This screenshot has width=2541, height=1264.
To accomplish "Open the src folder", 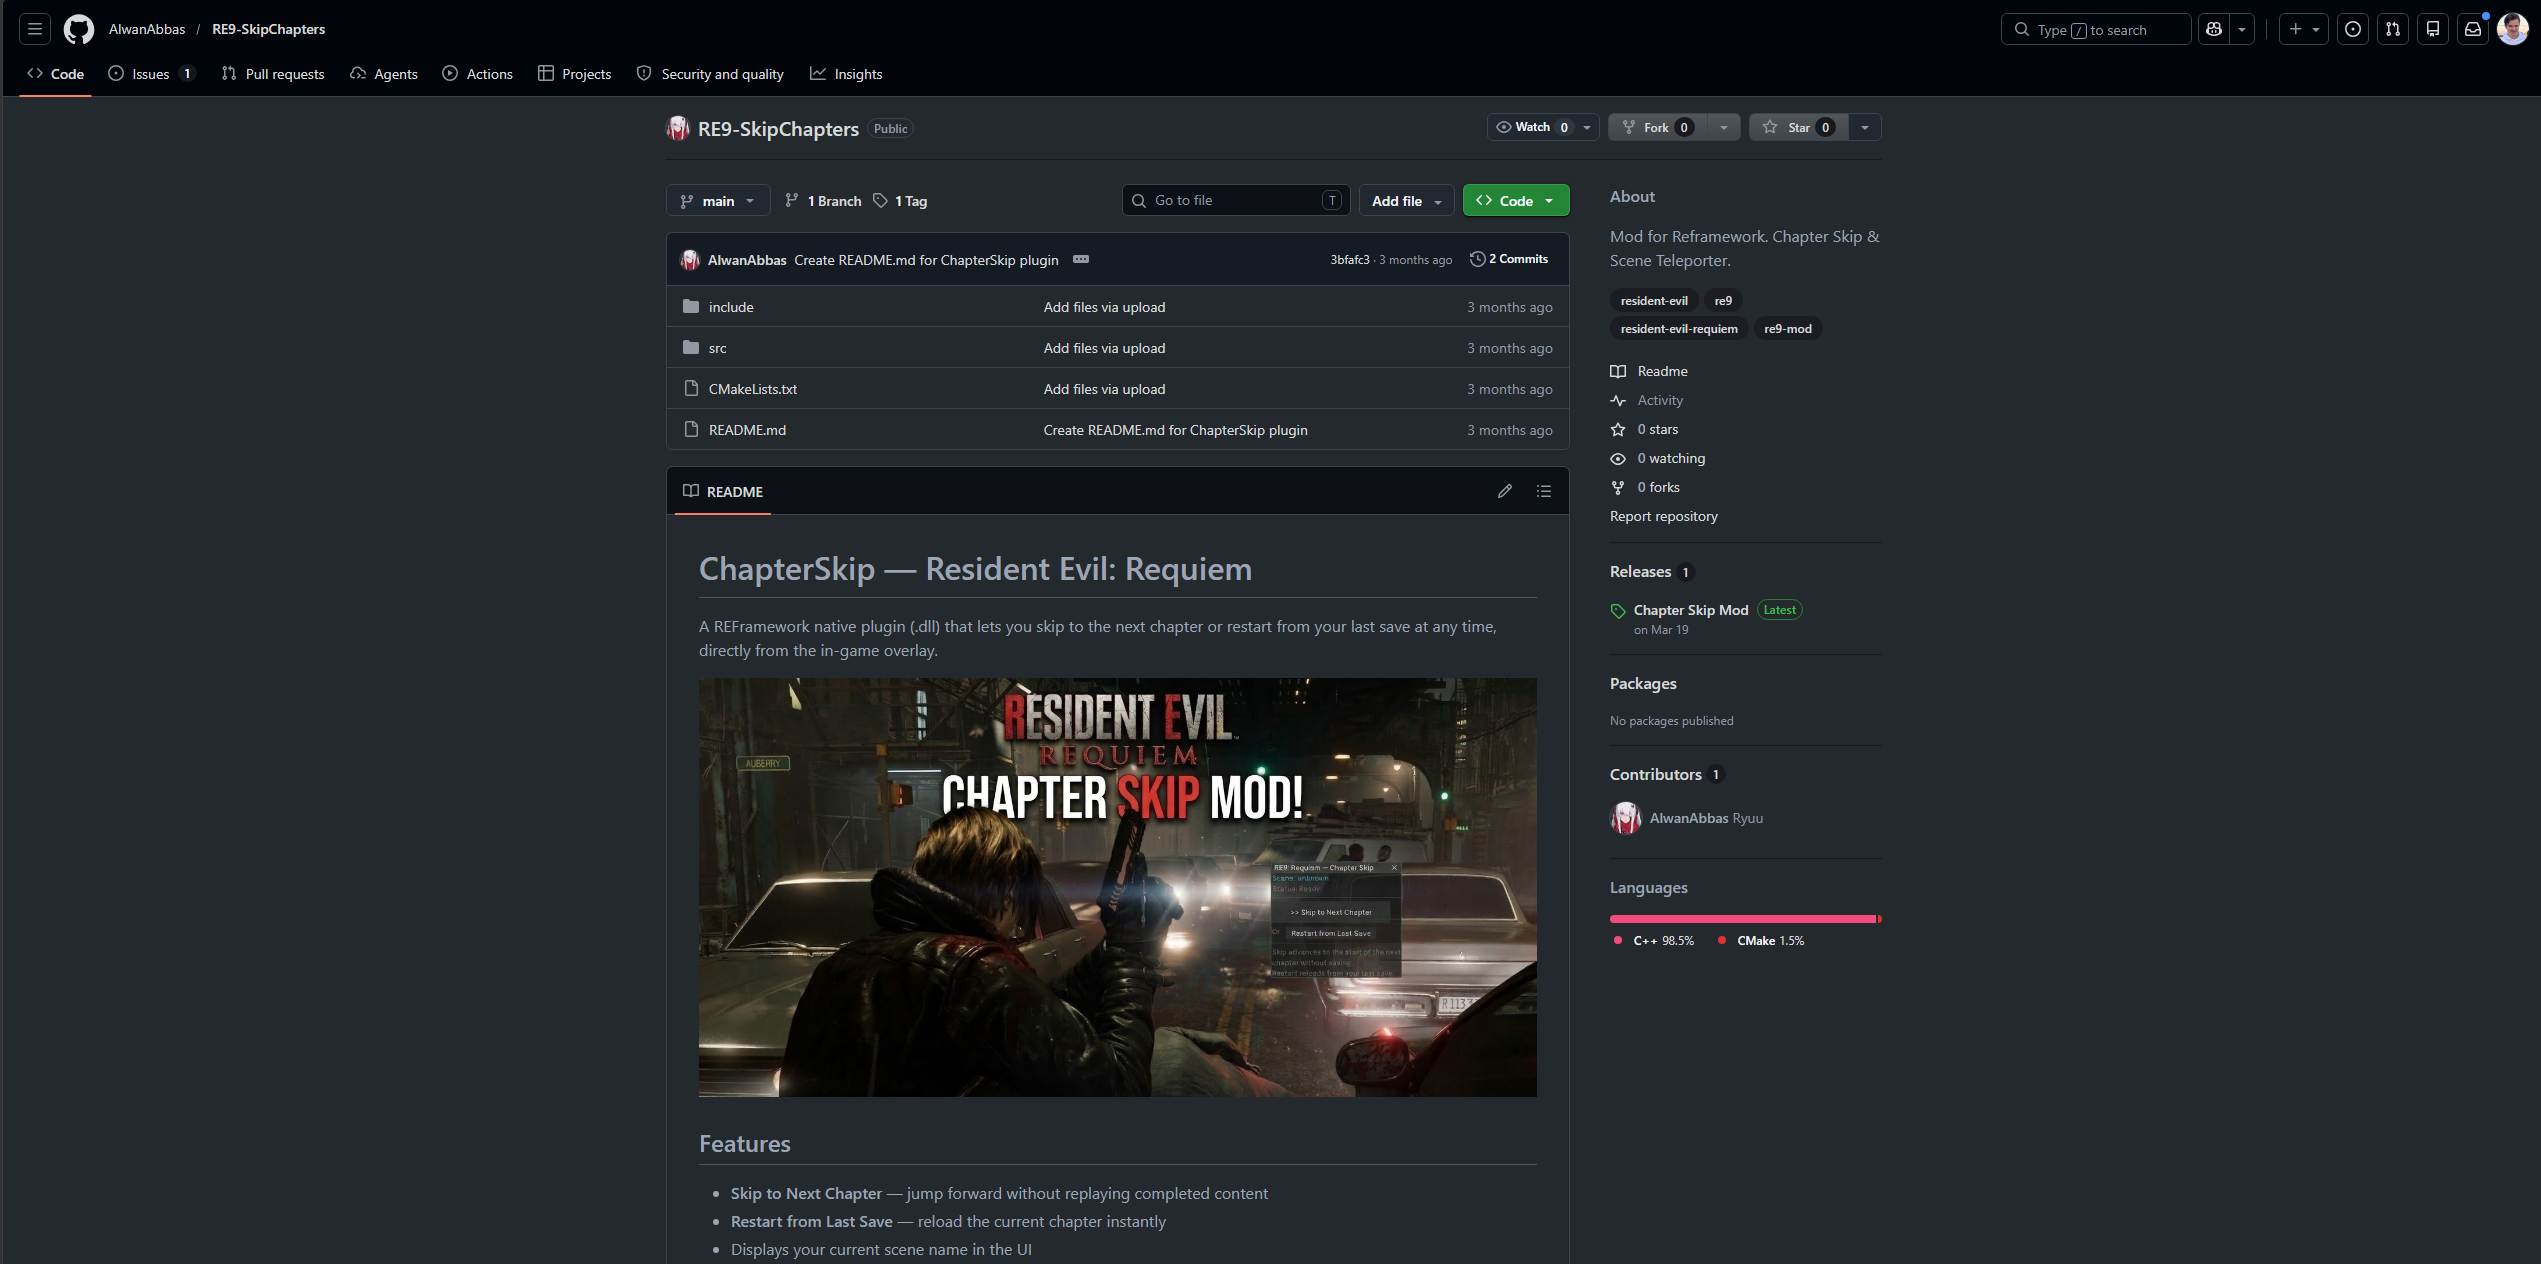I will click(x=718, y=348).
